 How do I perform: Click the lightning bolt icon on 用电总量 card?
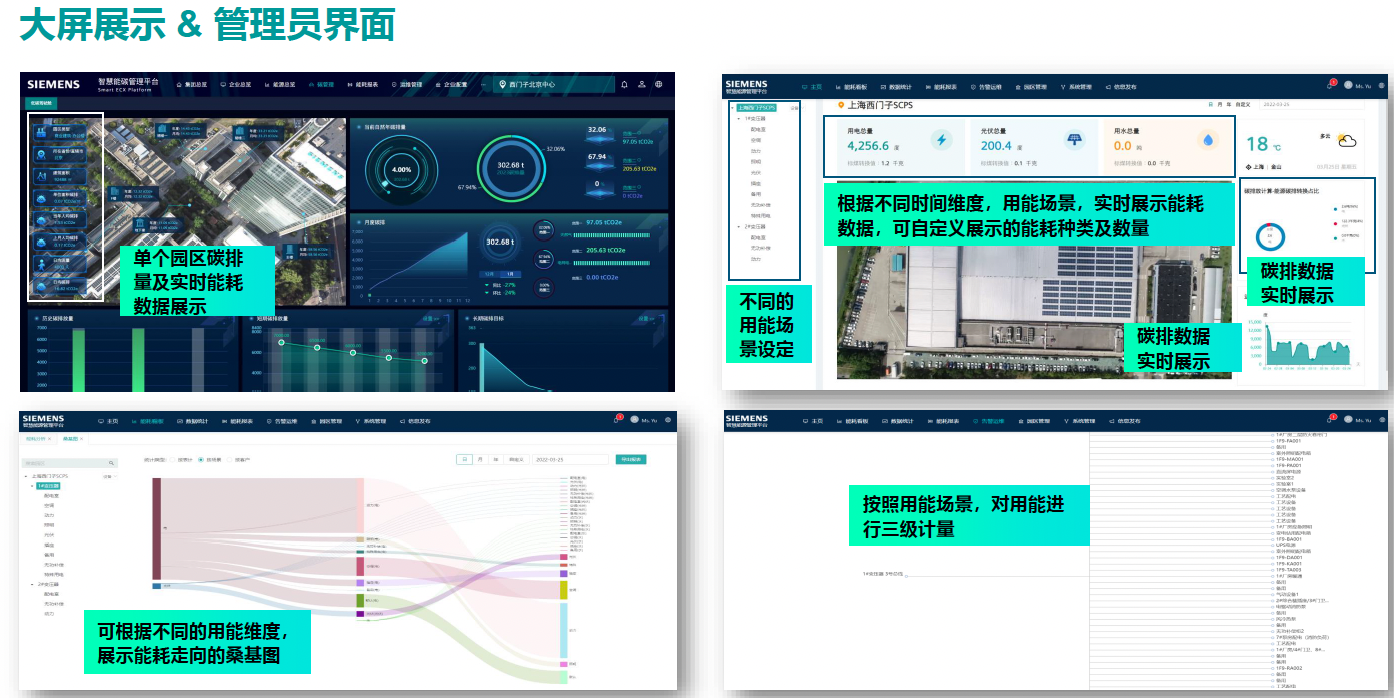[x=941, y=140]
